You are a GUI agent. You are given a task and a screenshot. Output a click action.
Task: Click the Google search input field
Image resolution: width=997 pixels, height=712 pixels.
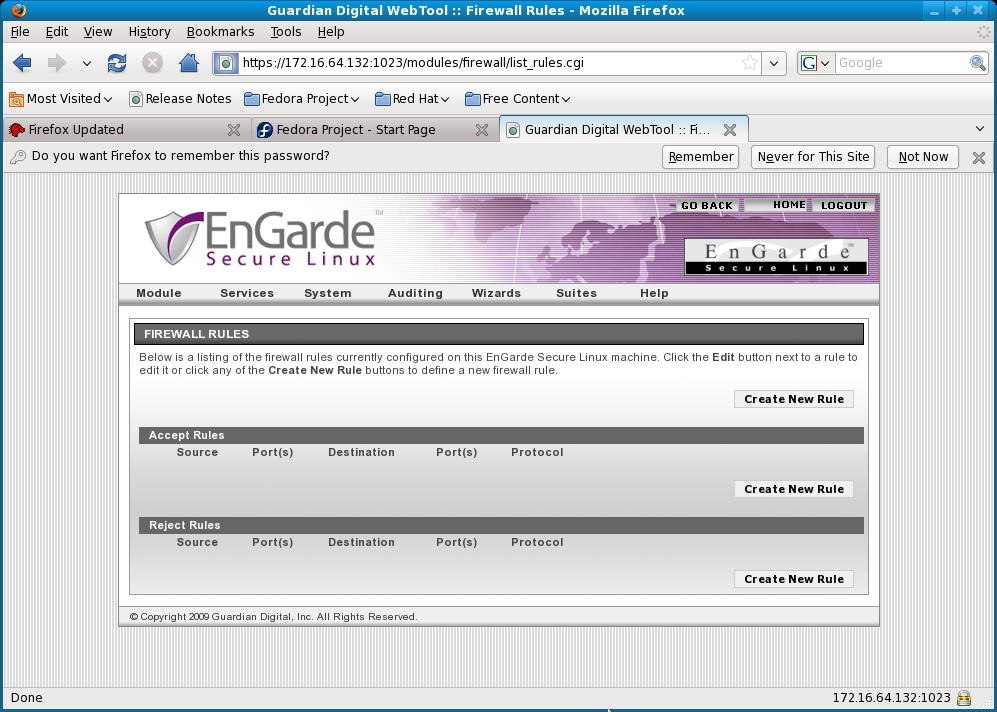(x=902, y=63)
